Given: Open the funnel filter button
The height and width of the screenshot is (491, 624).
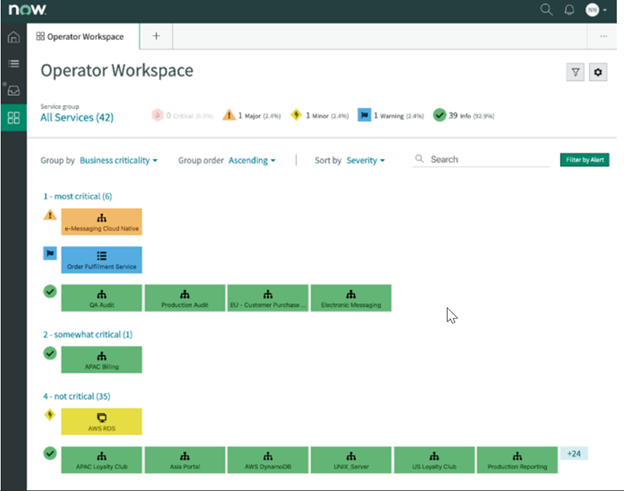Looking at the screenshot, I should (x=575, y=72).
